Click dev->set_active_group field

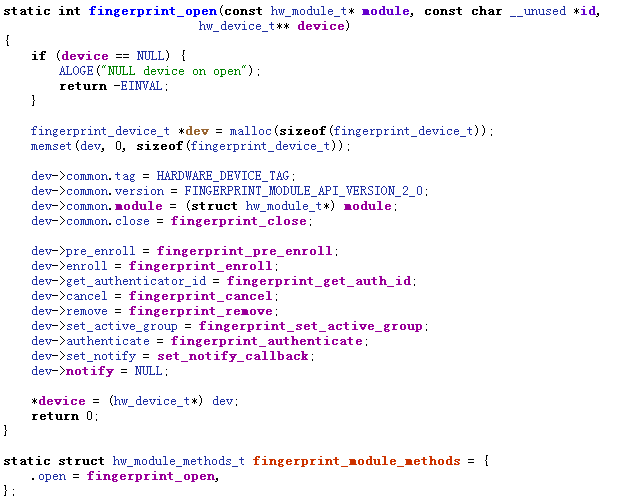pos(104,326)
